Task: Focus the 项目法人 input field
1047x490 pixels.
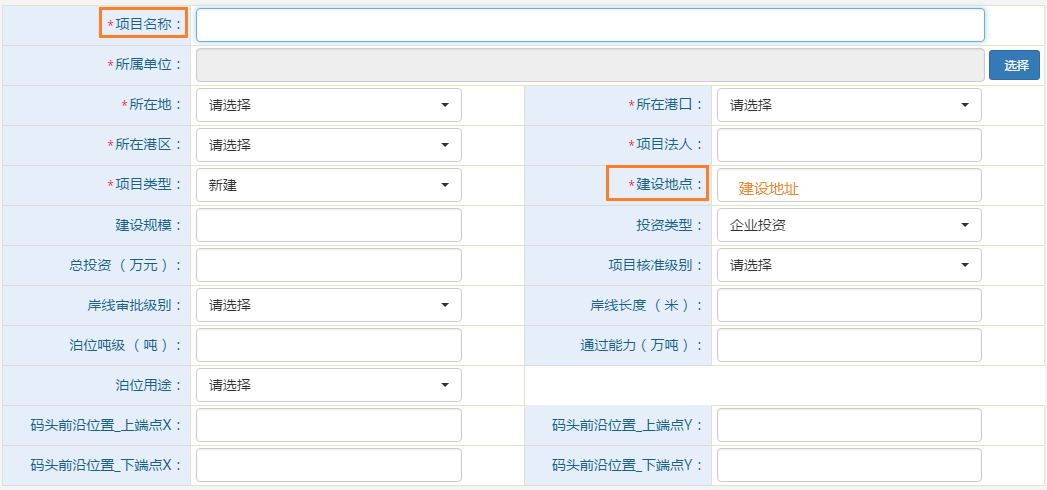Action: point(848,145)
